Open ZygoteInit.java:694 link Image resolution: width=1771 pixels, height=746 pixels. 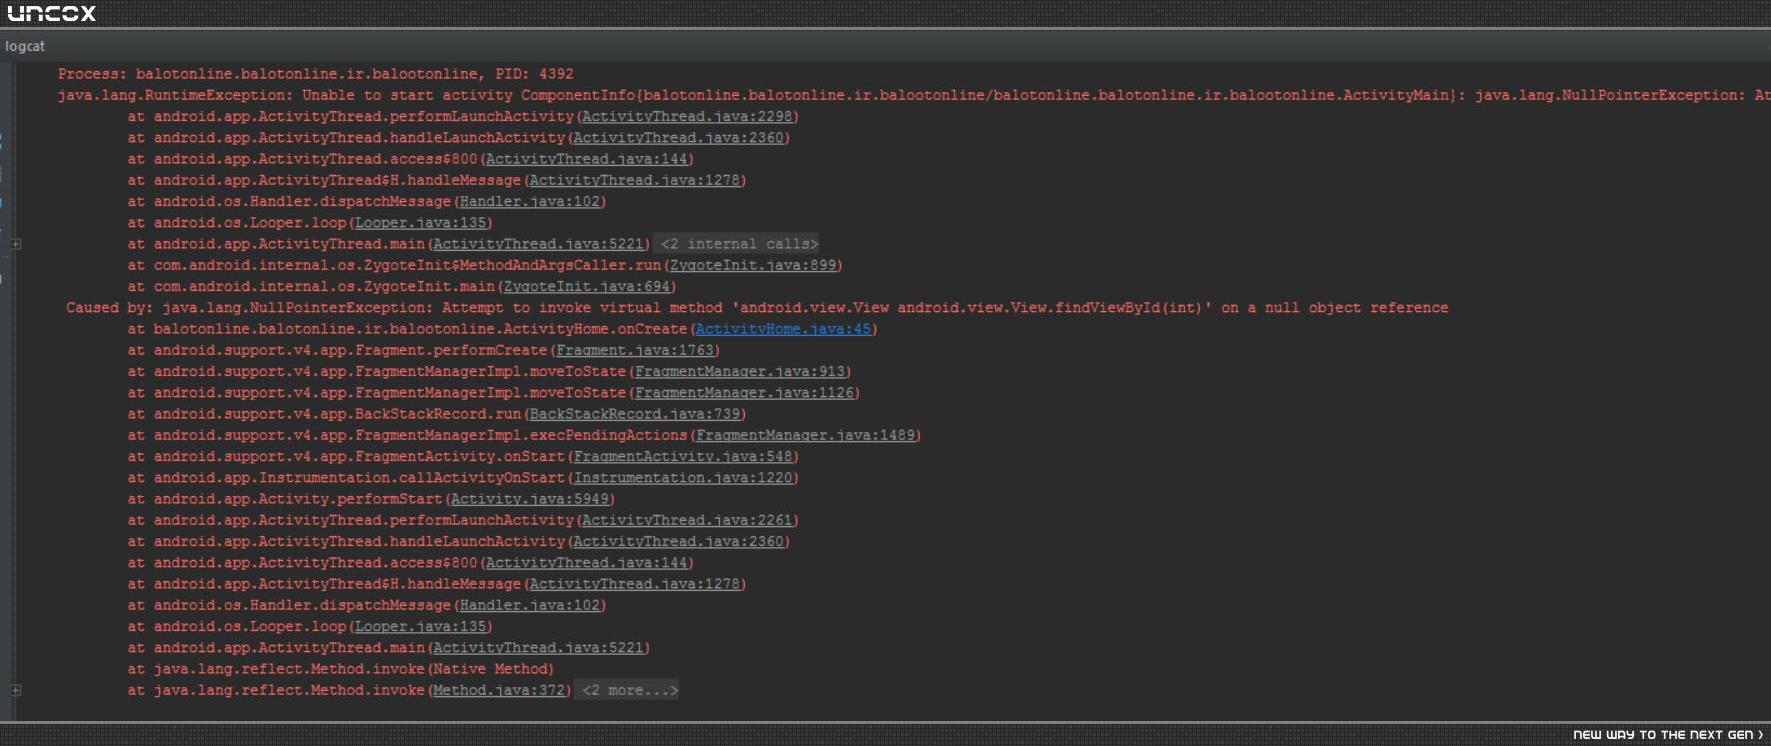click(587, 286)
